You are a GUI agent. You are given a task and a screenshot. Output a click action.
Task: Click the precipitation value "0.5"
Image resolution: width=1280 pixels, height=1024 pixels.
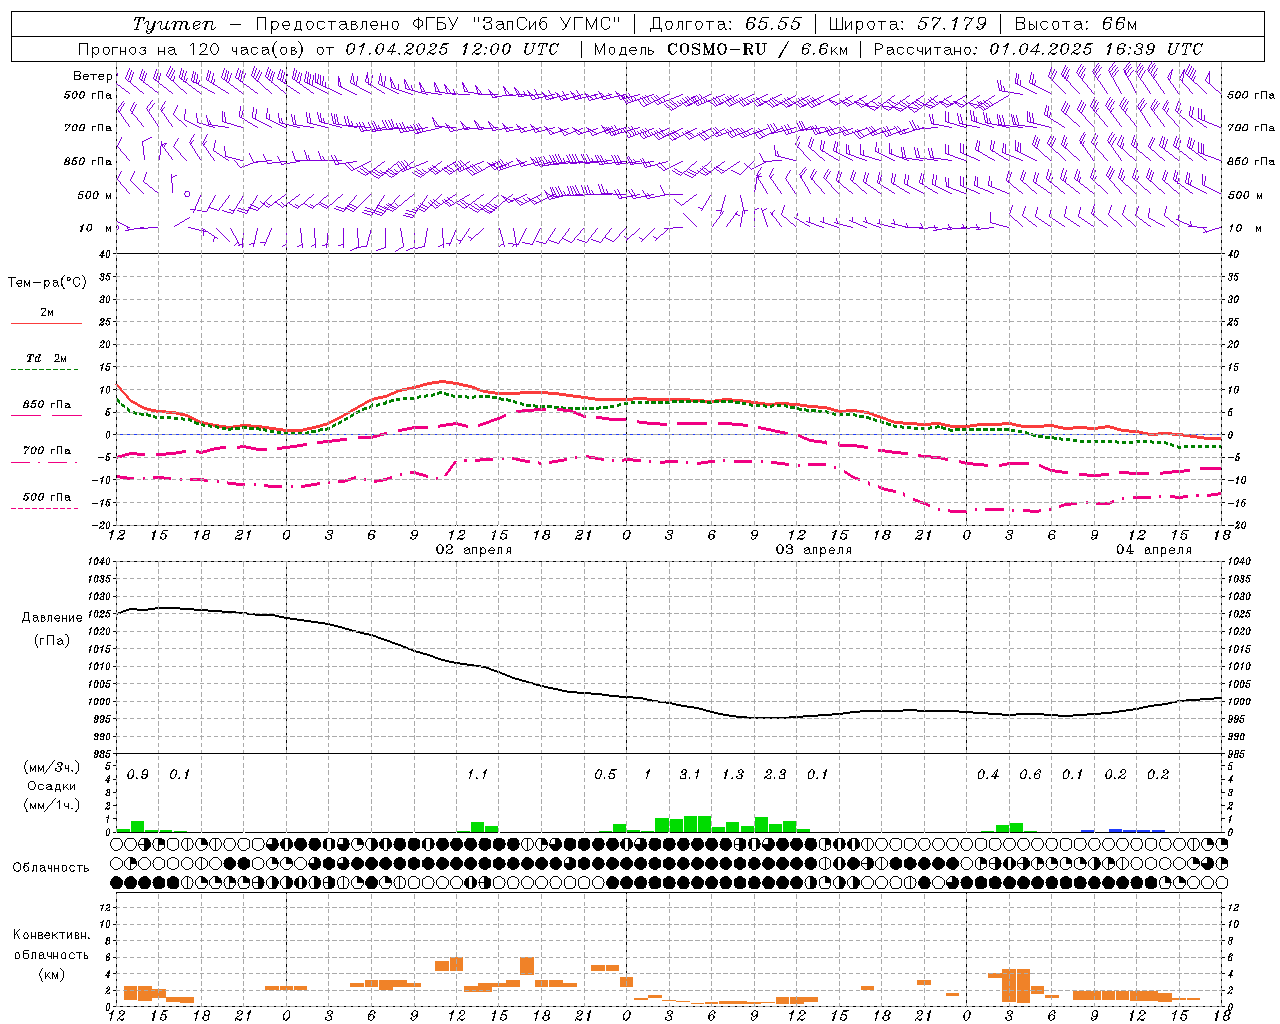(x=605, y=775)
